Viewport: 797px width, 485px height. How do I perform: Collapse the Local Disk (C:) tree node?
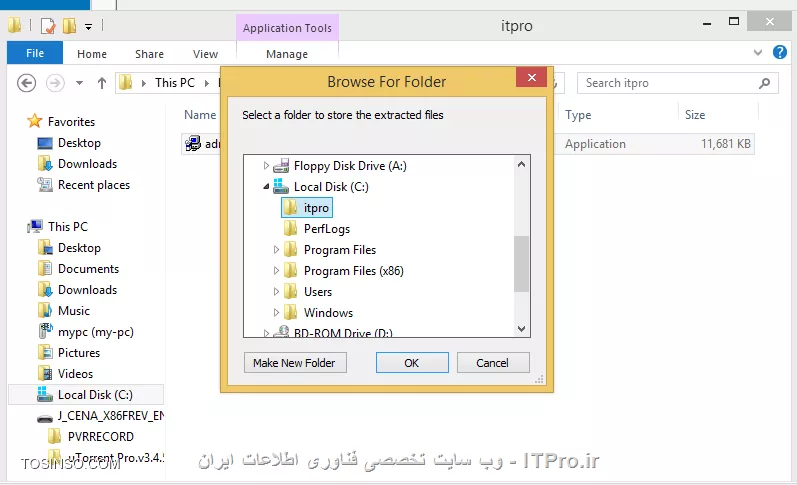(x=266, y=187)
